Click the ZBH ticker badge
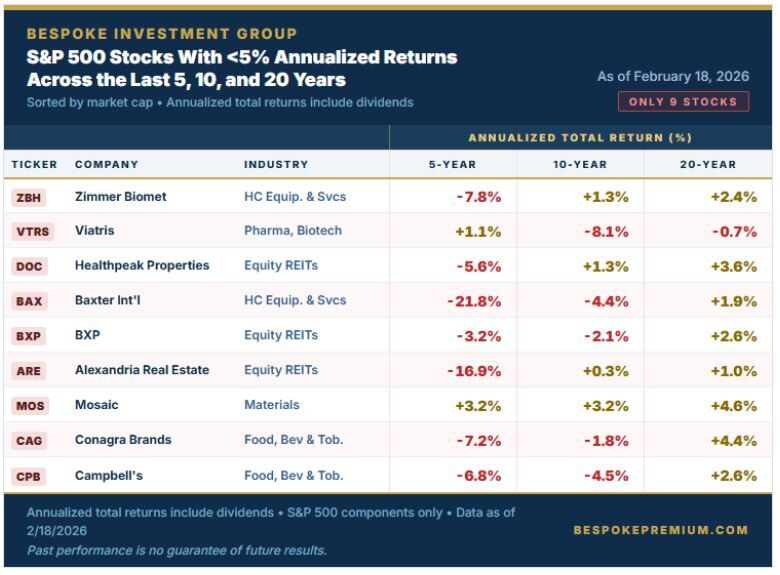Viewport: 780px width, 575px height. coord(29,197)
